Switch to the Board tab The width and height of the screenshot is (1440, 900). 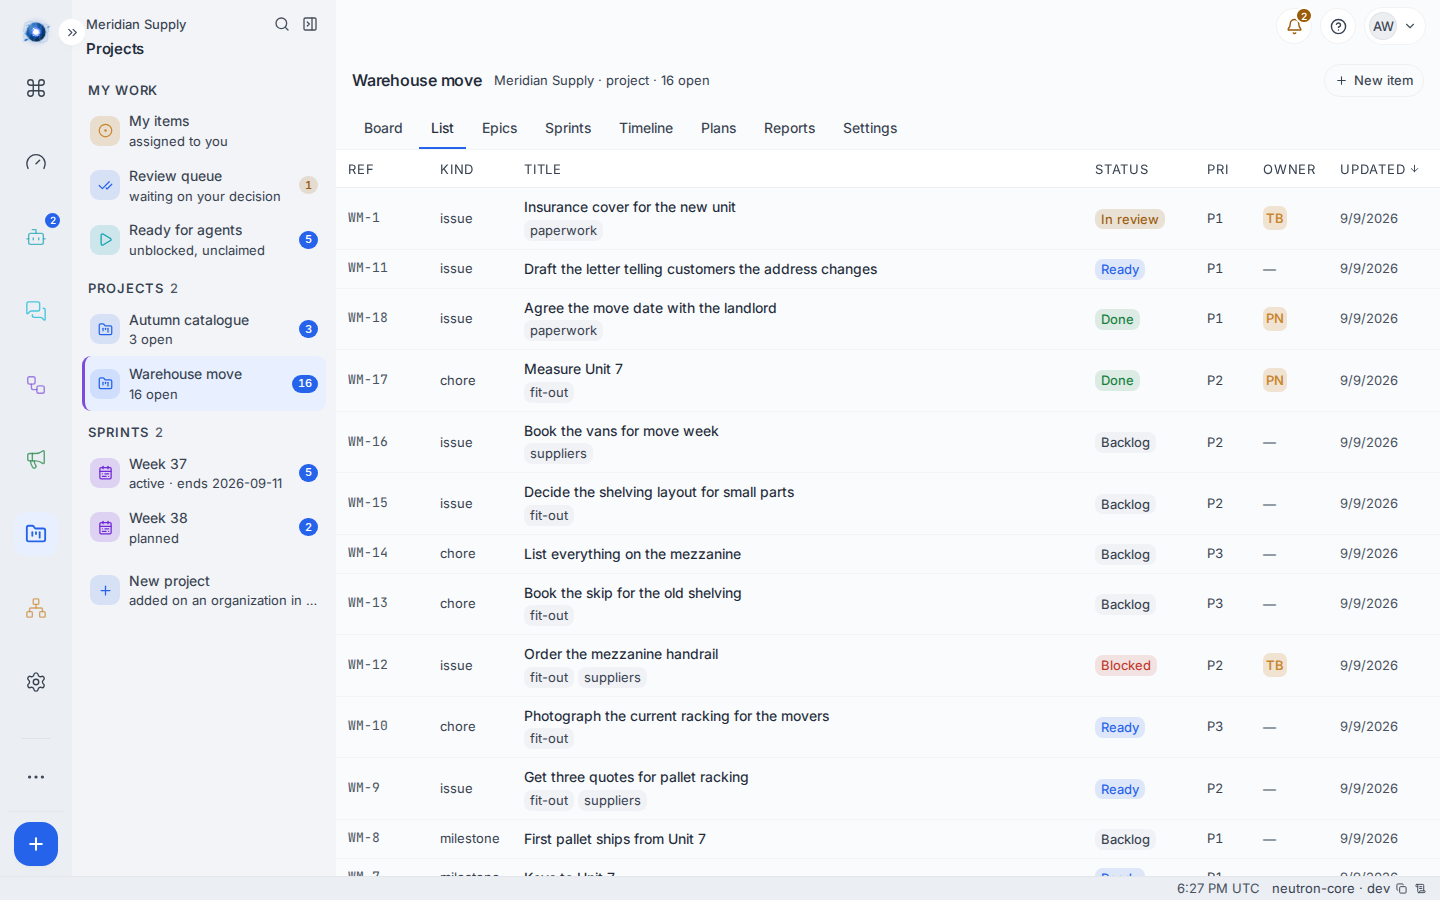(383, 128)
